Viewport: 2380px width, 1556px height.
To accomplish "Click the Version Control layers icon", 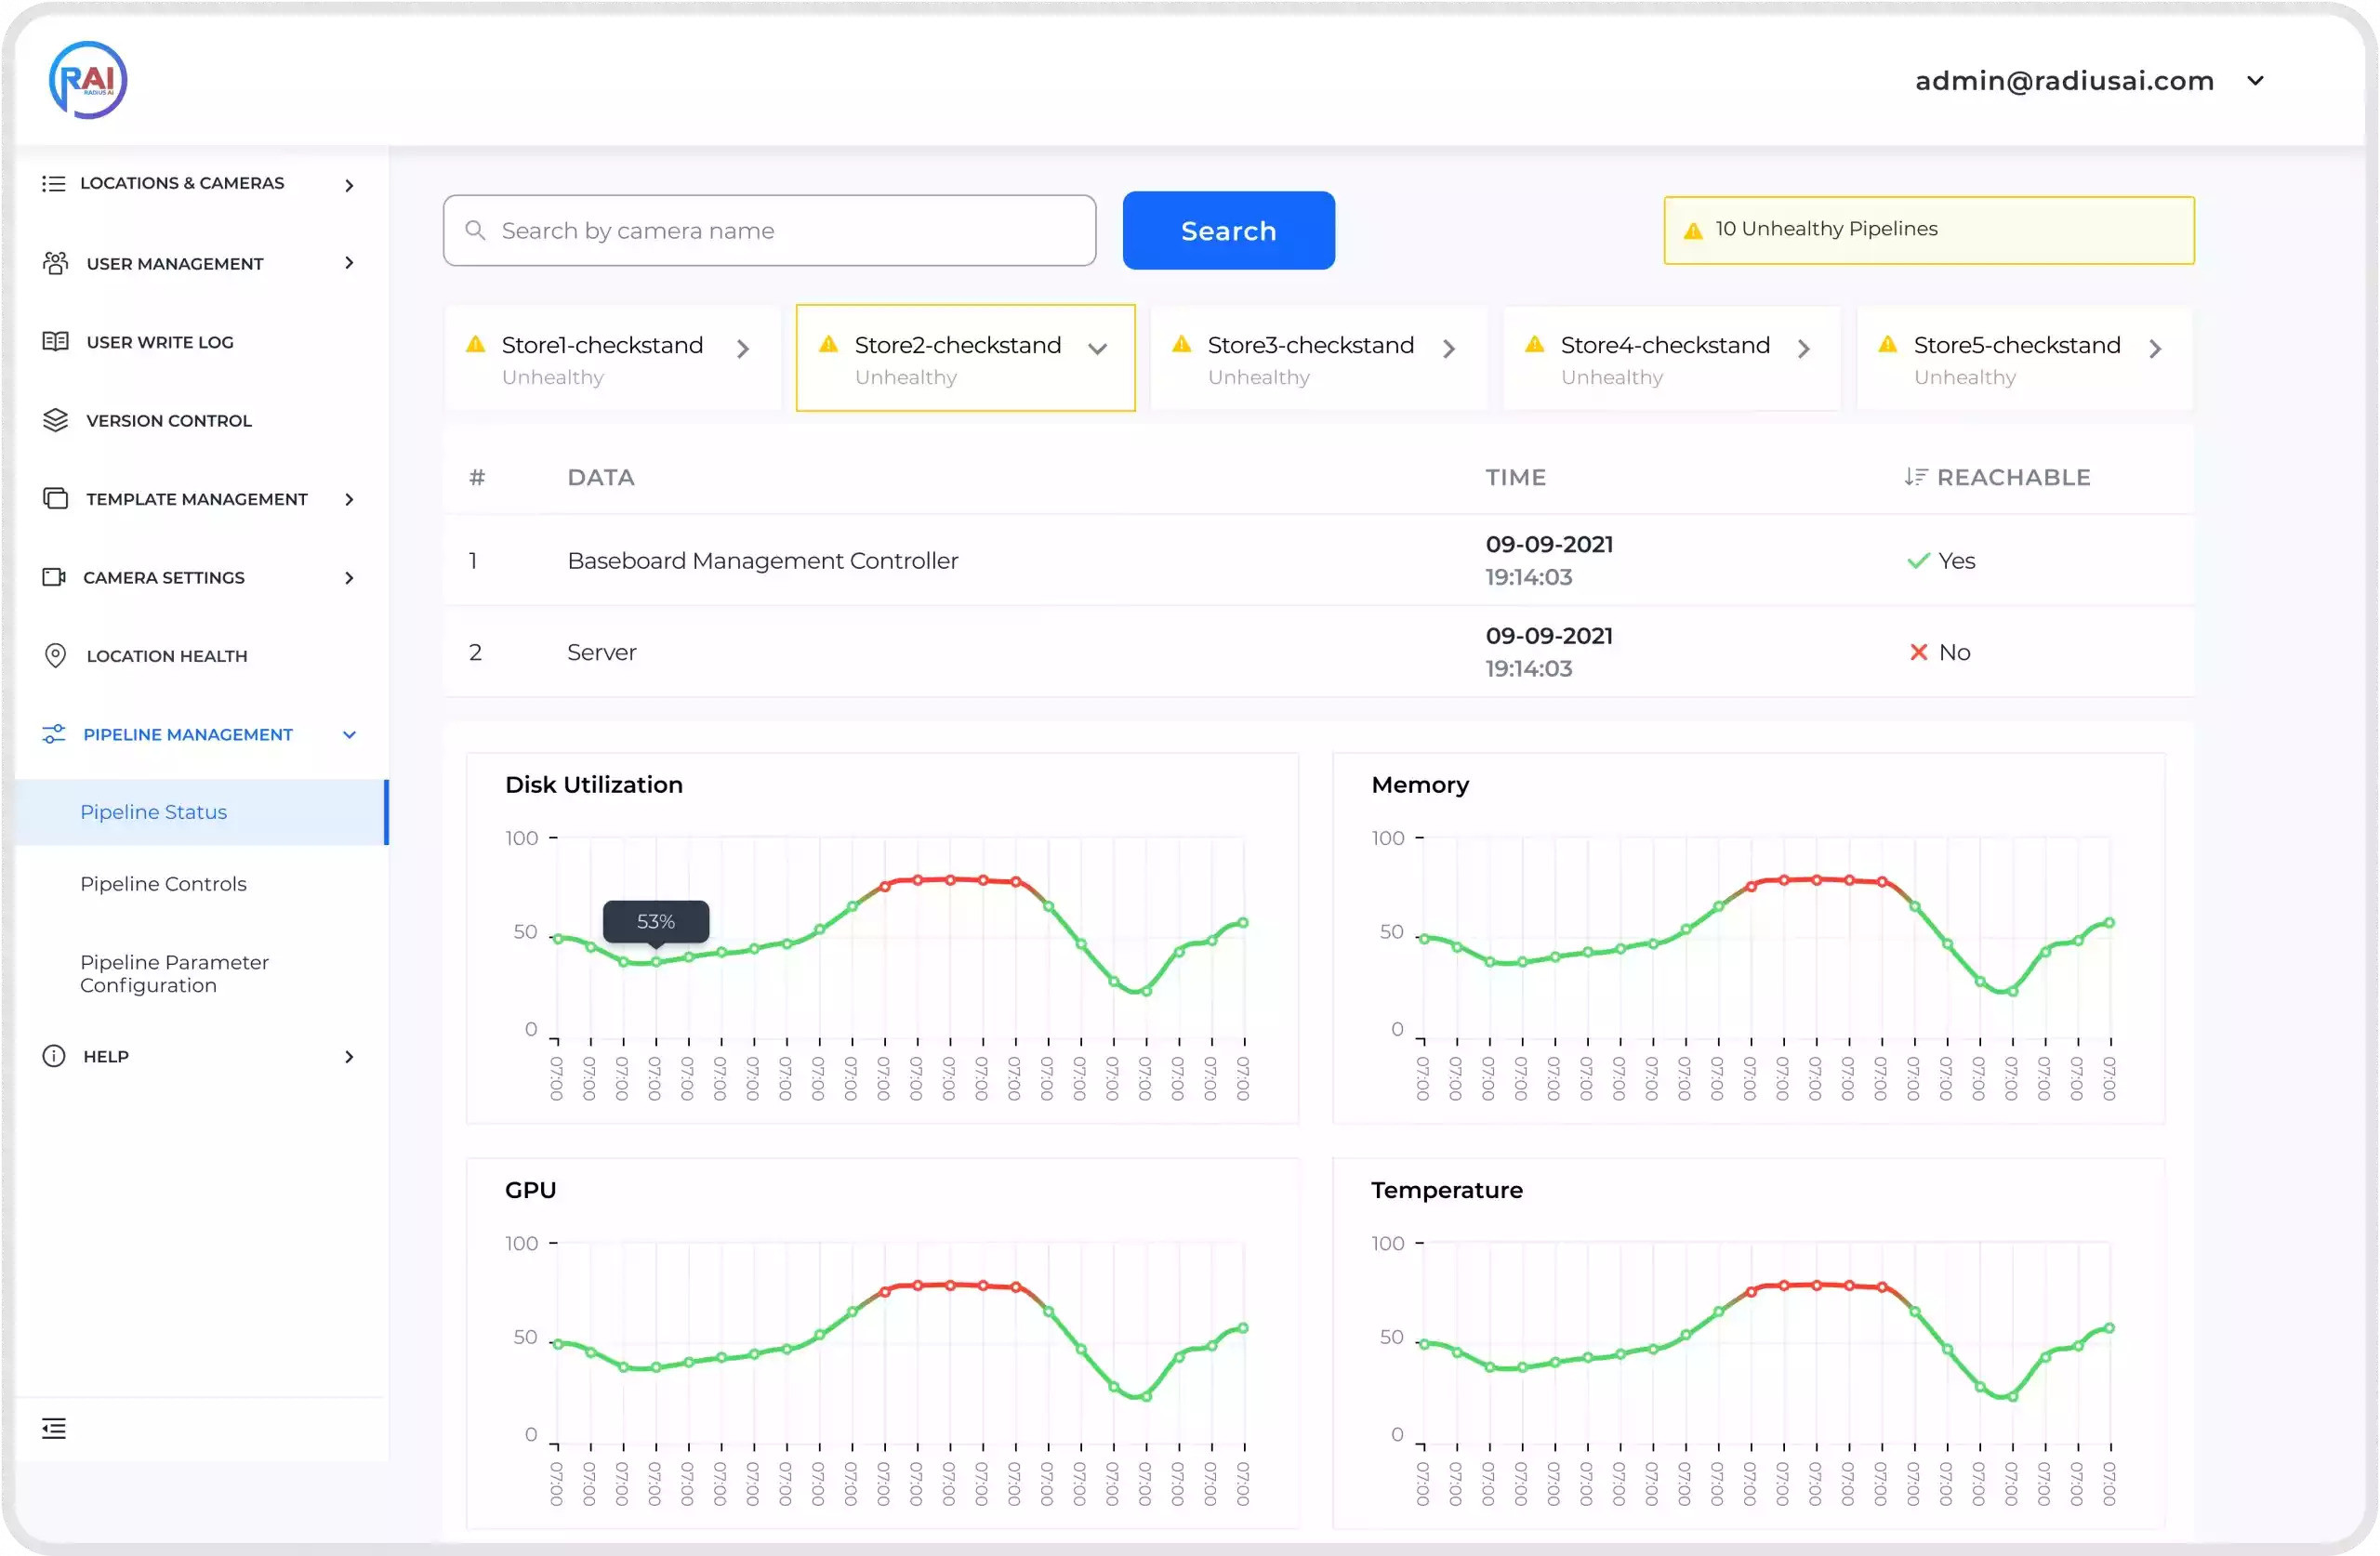I will click(x=56, y=420).
